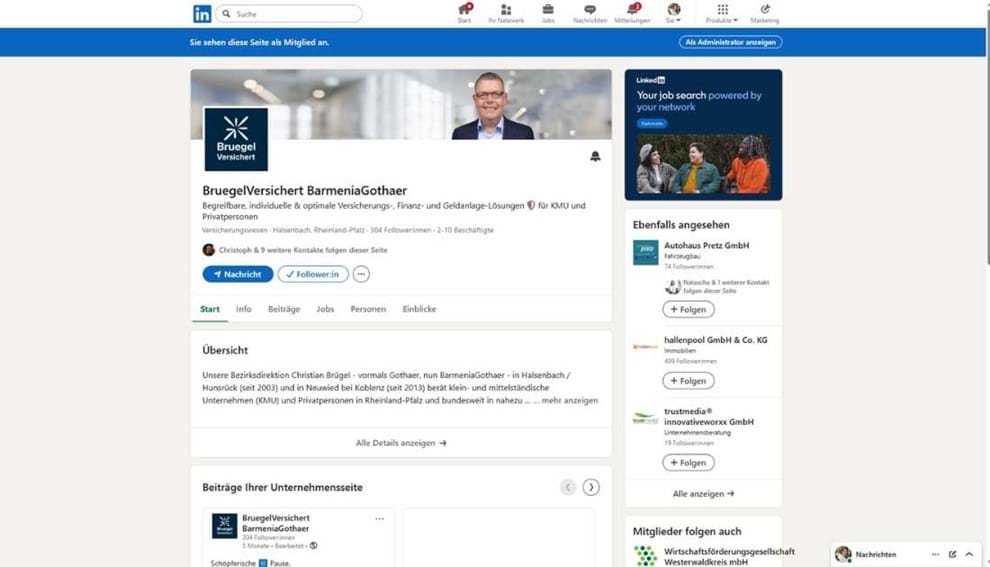Open Alle Details anzeigen link
The height and width of the screenshot is (567, 990).
tap(401, 443)
